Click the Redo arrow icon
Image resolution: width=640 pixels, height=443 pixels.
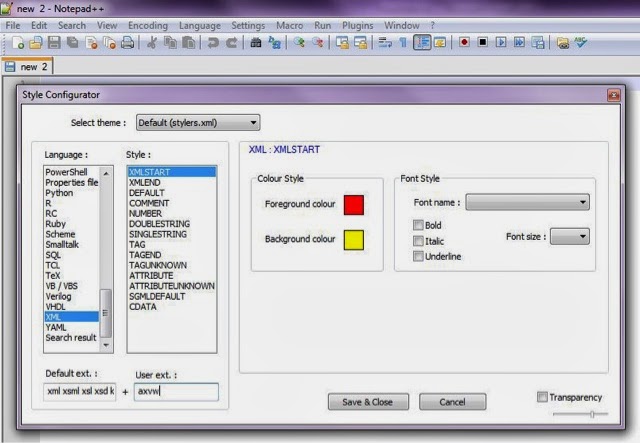point(231,42)
